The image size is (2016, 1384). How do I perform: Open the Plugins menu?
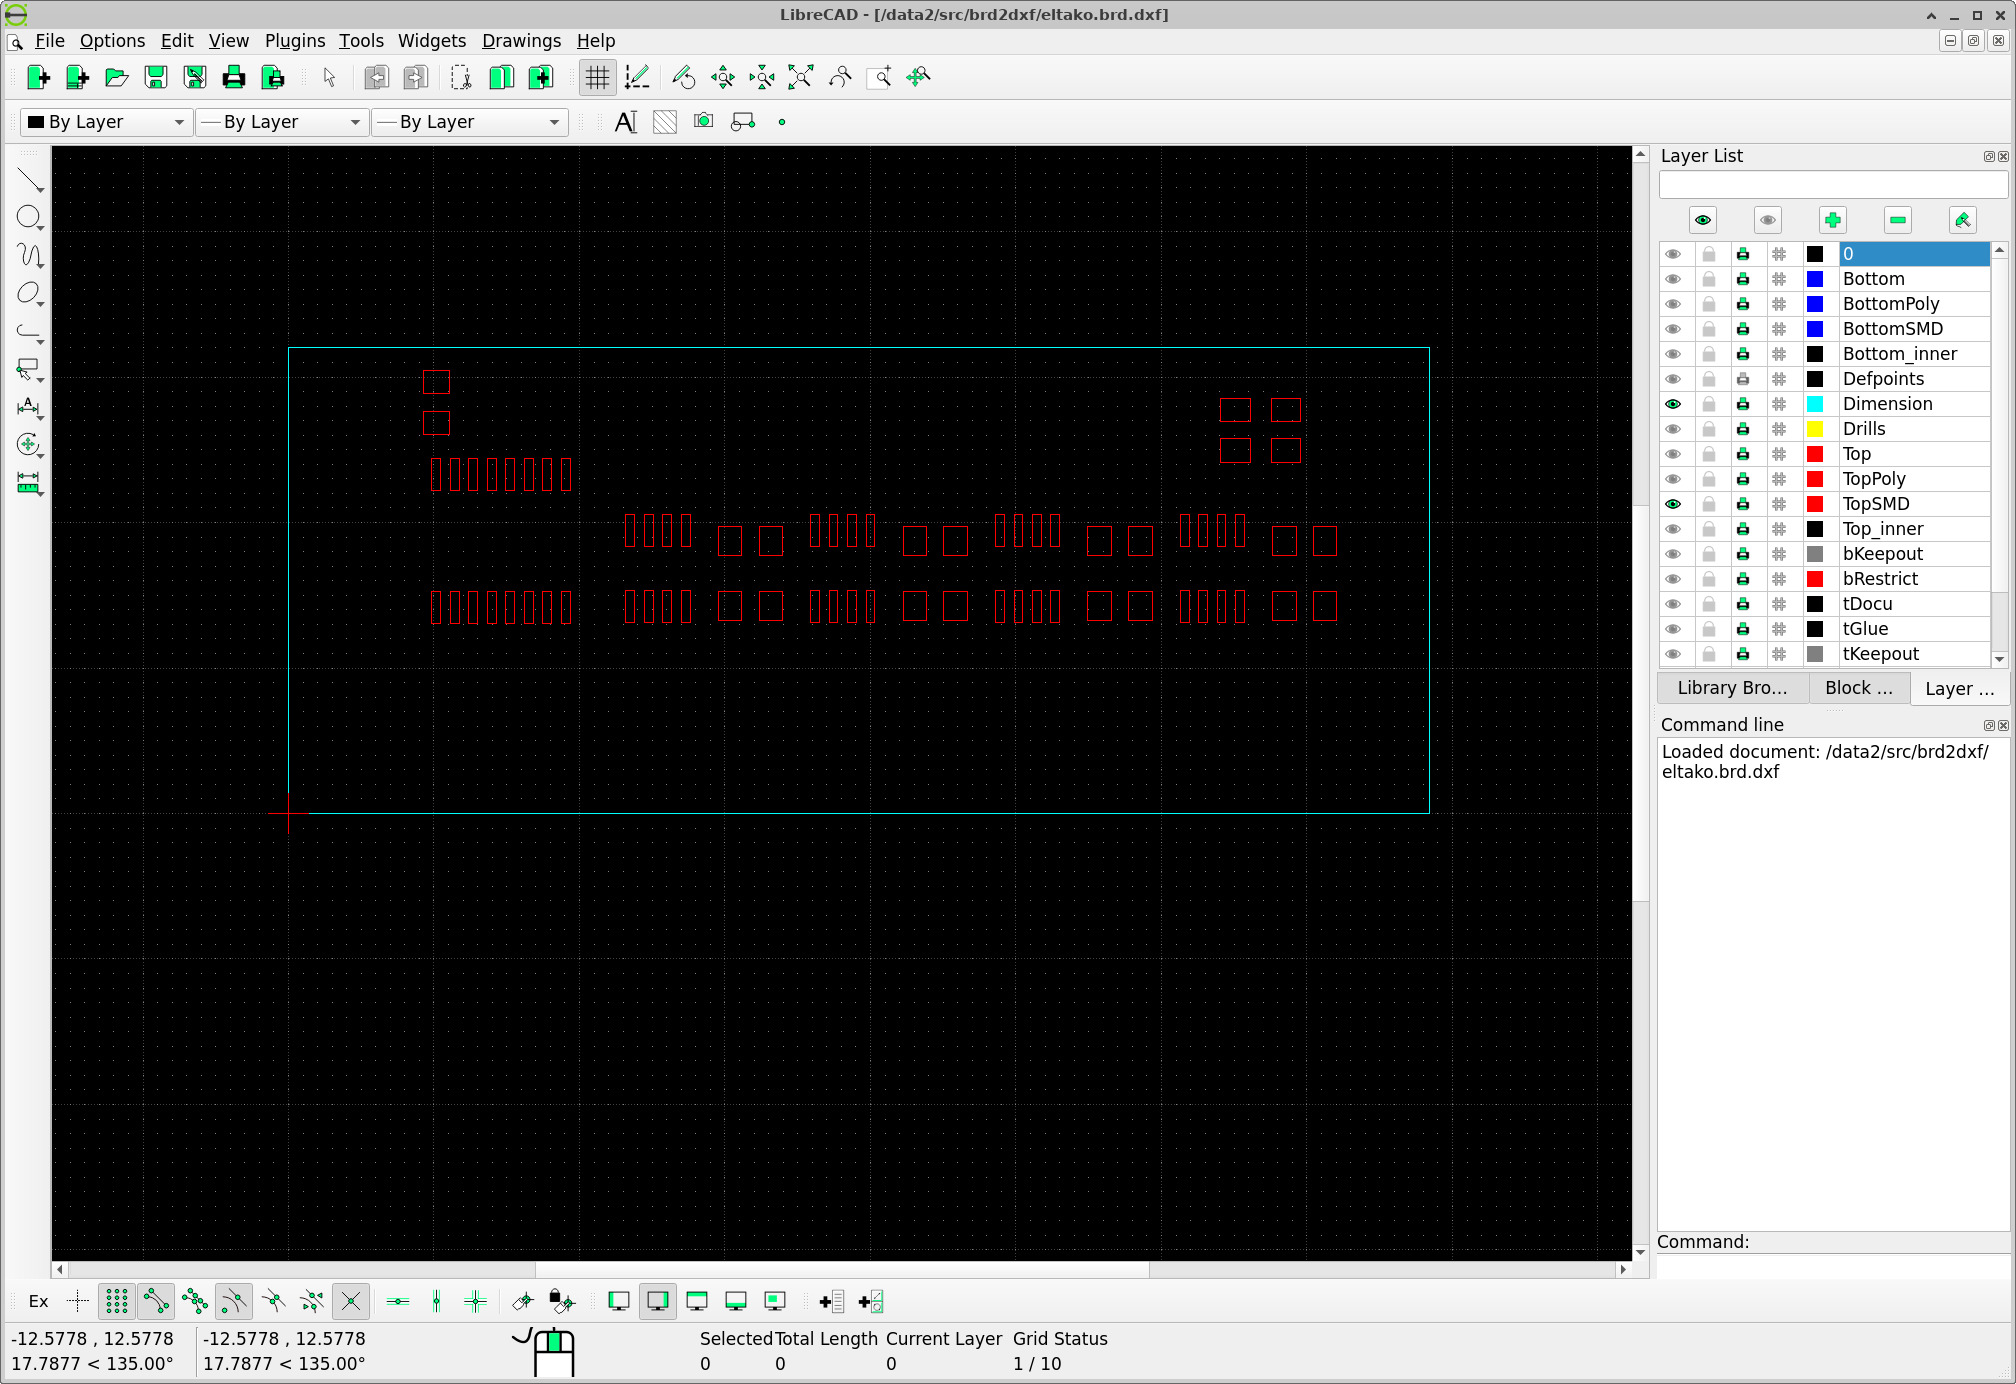[294, 41]
